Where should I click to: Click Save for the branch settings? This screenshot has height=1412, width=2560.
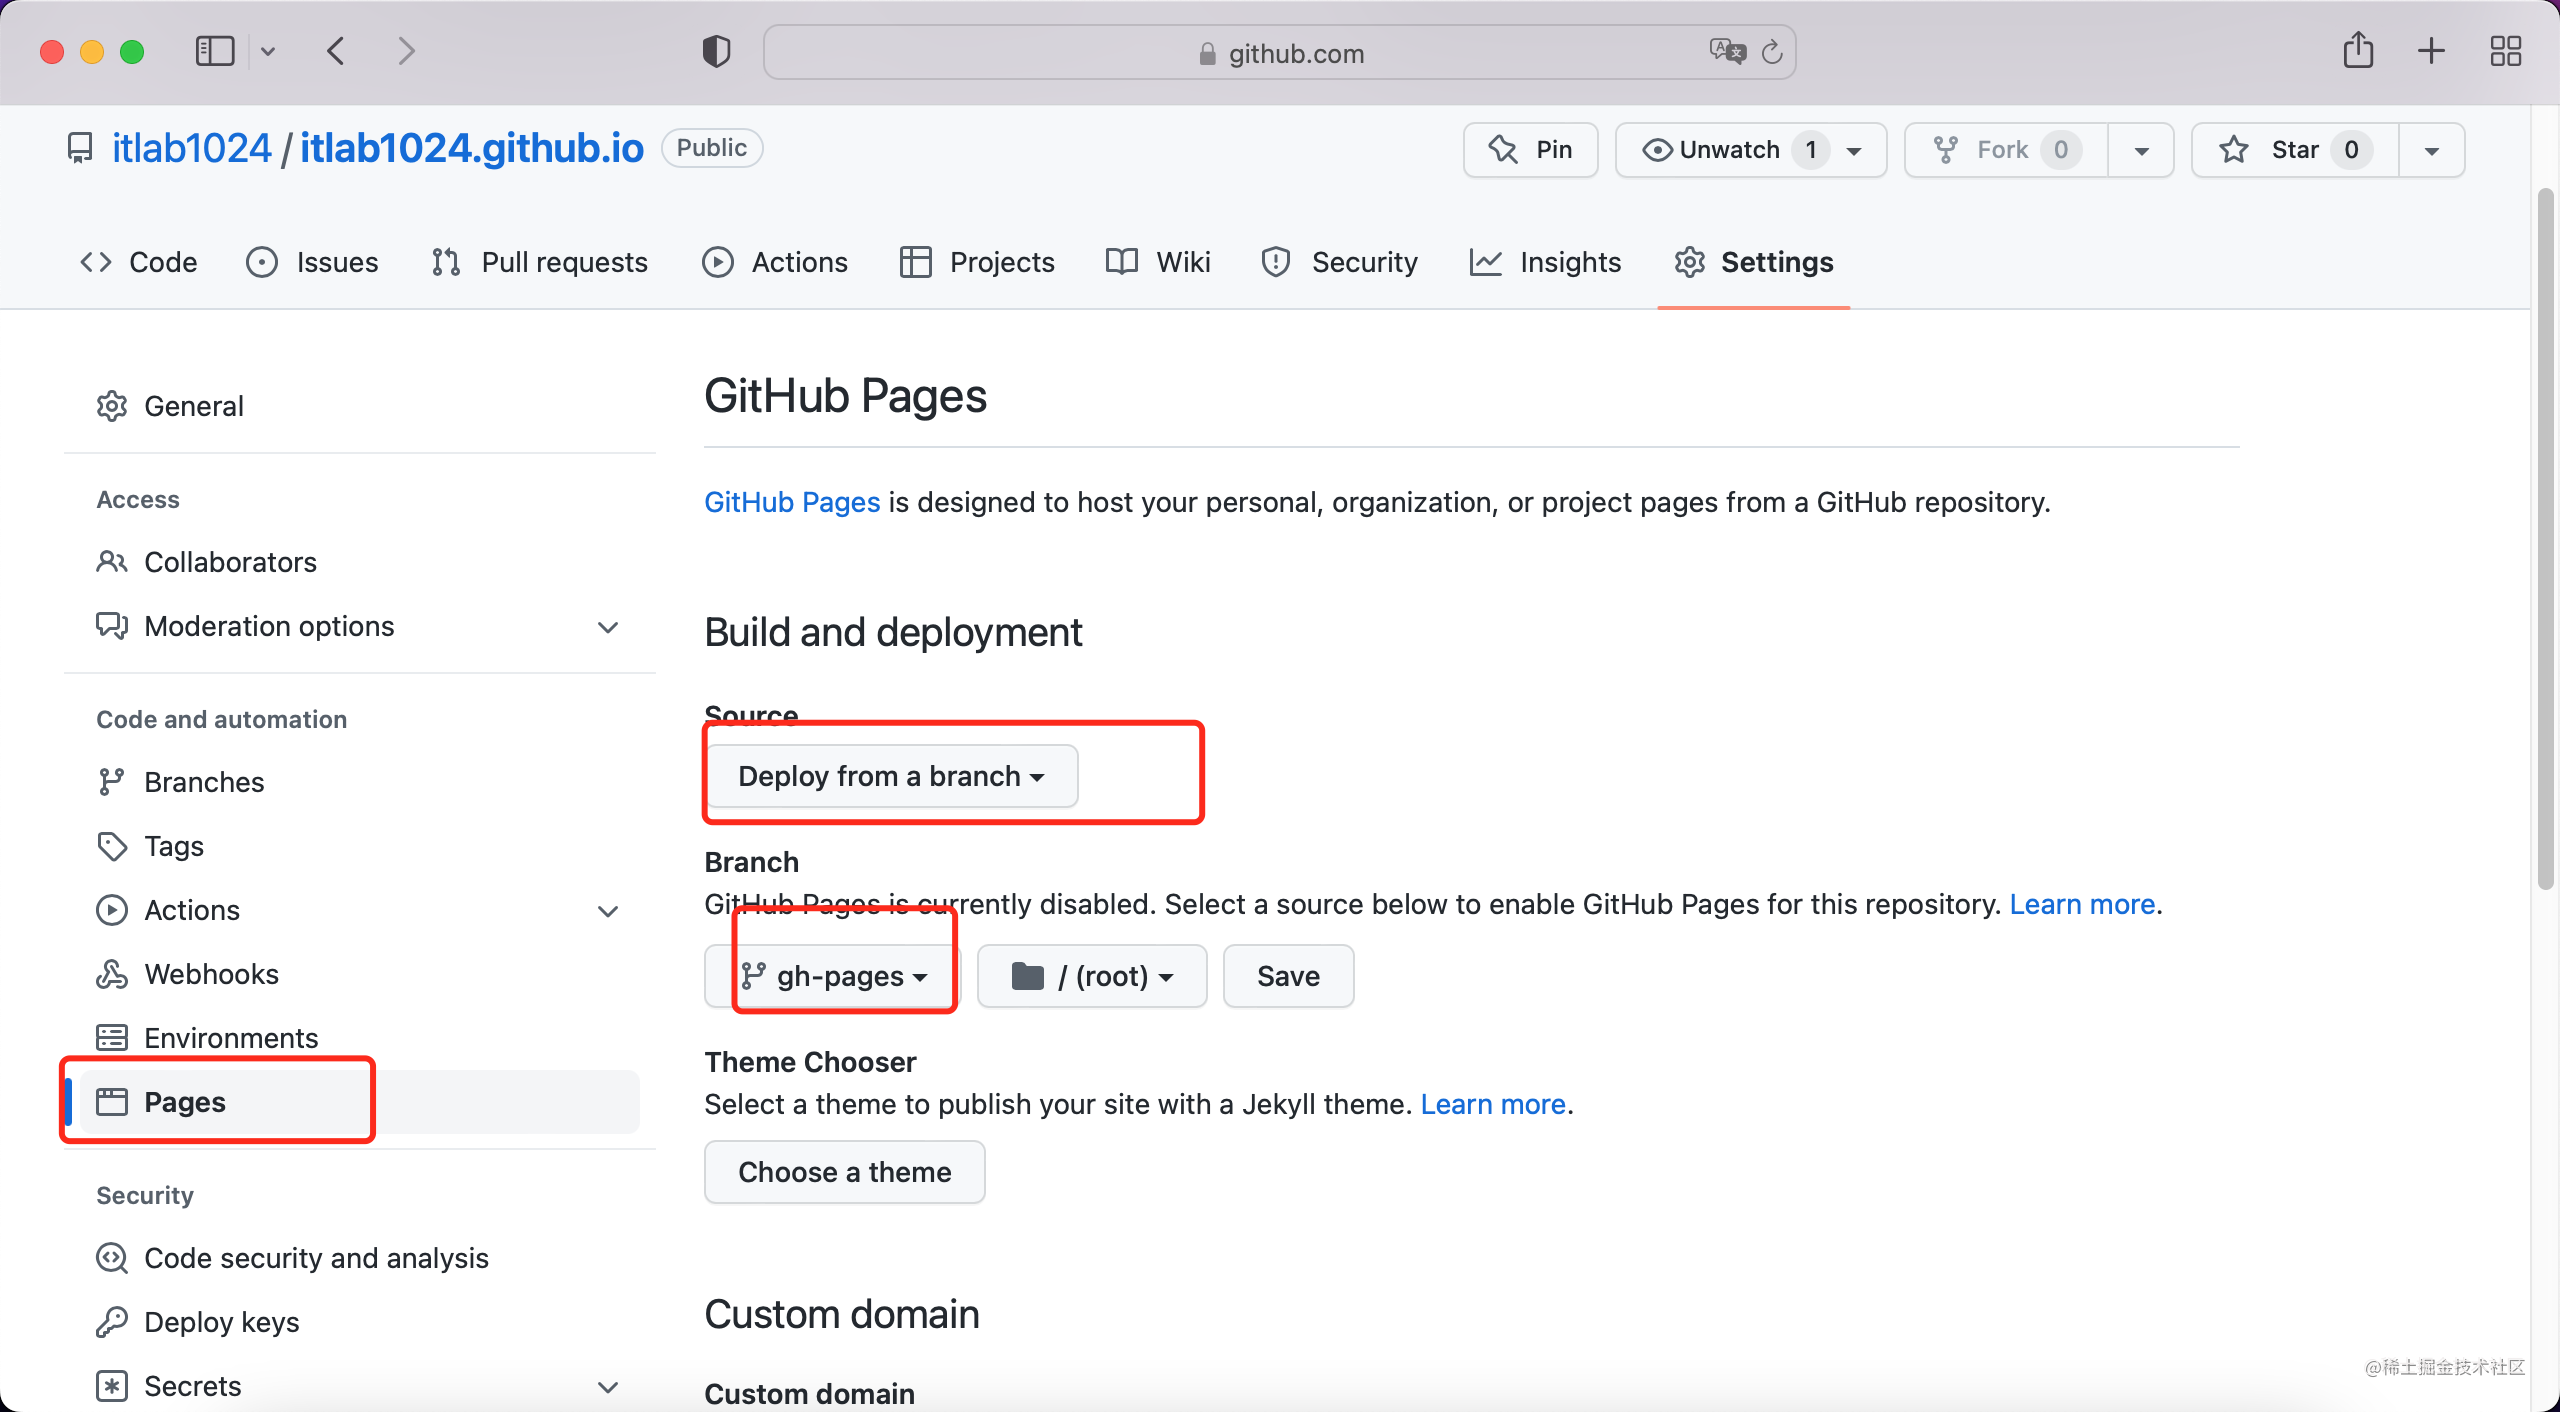click(1288, 976)
